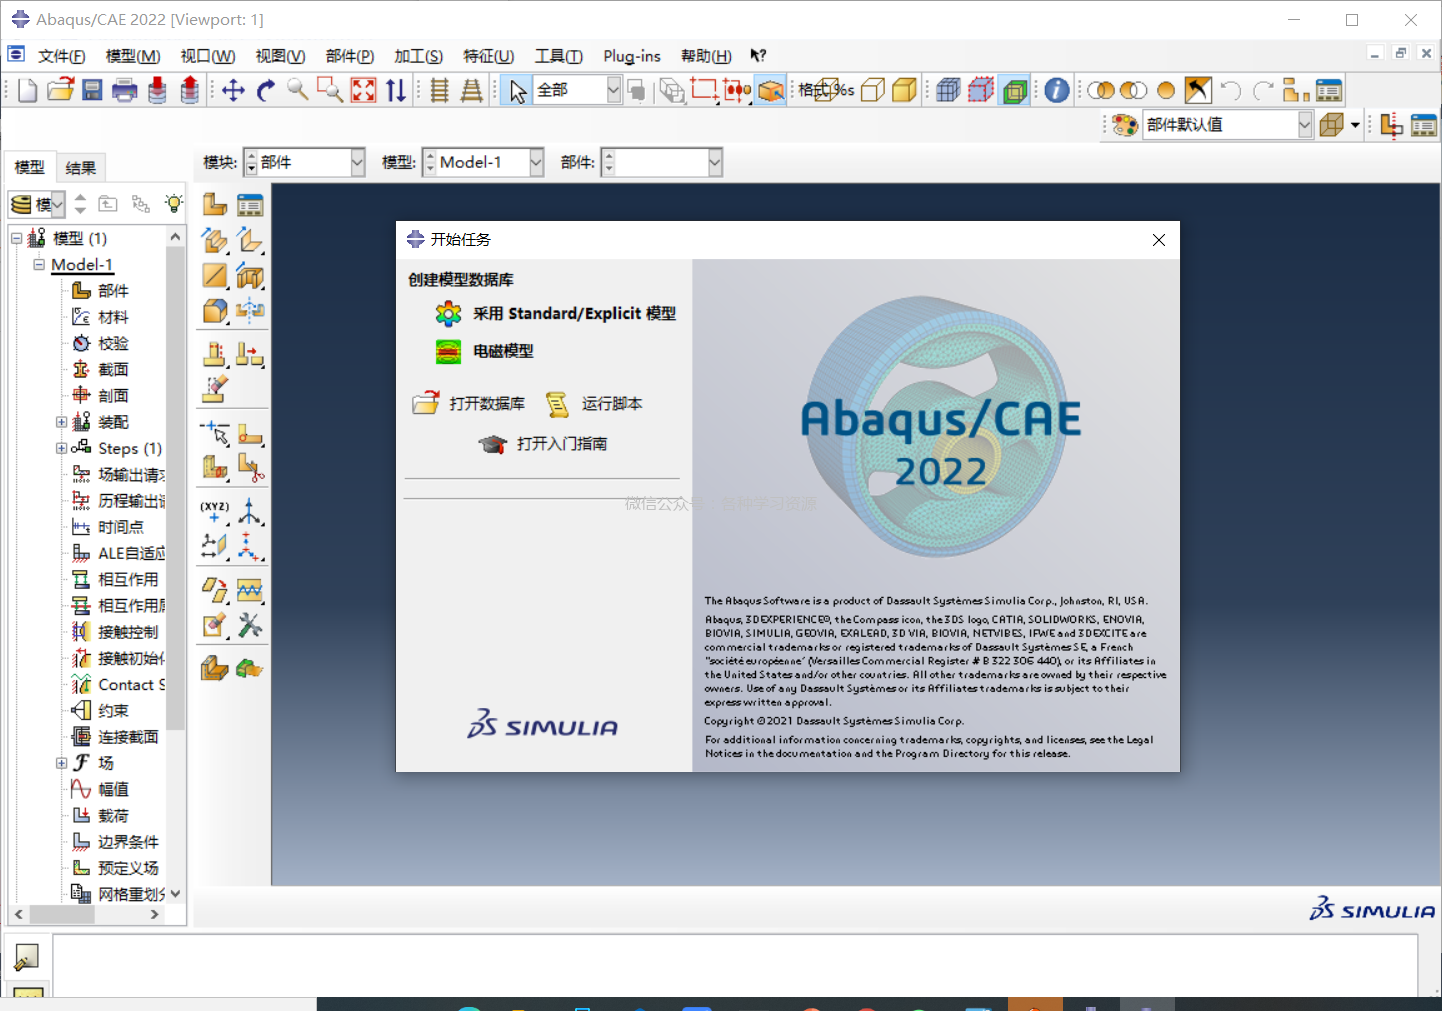This screenshot has height=1011, width=1442.
Task: Click the Print toolbar icon
Action: (124, 91)
